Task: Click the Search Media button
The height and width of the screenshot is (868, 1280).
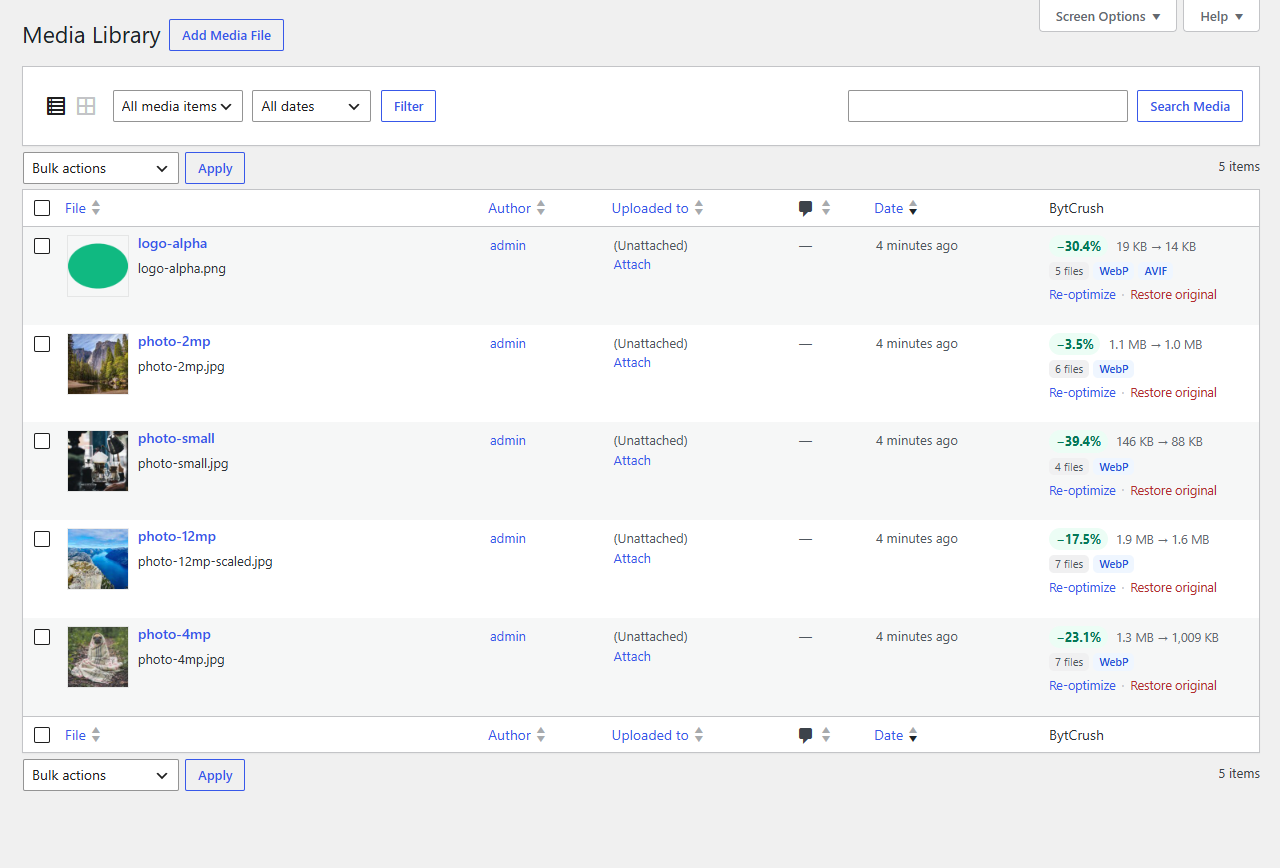Action: coord(1190,106)
